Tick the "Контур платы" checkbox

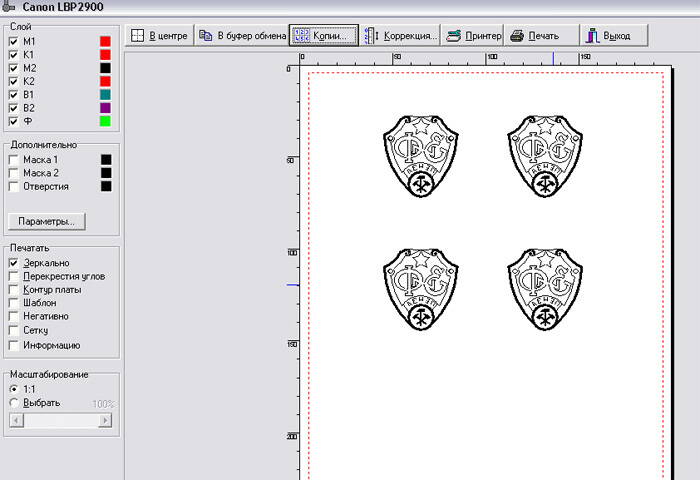click(x=14, y=289)
